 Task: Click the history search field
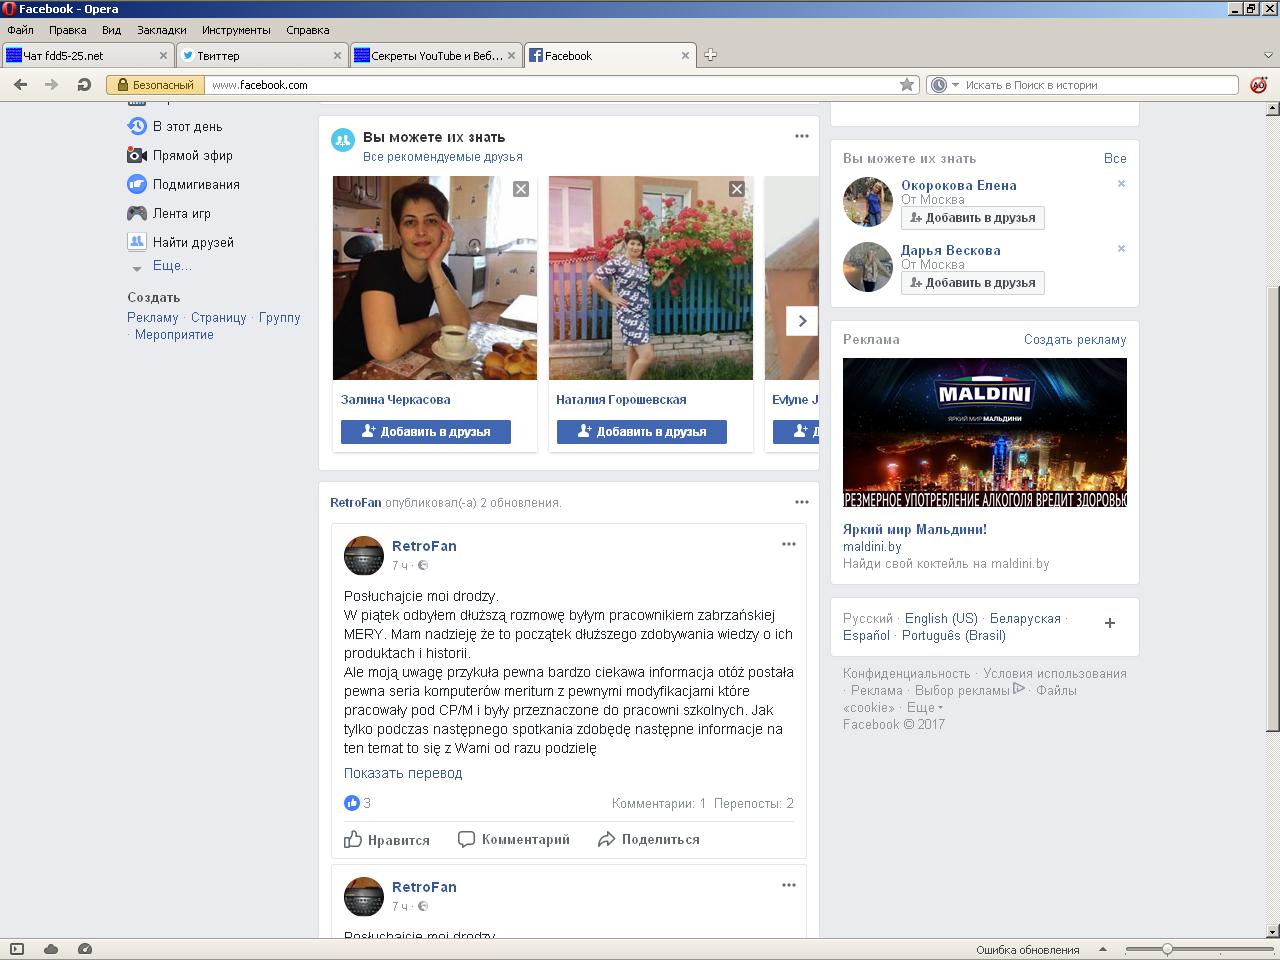point(1100,85)
